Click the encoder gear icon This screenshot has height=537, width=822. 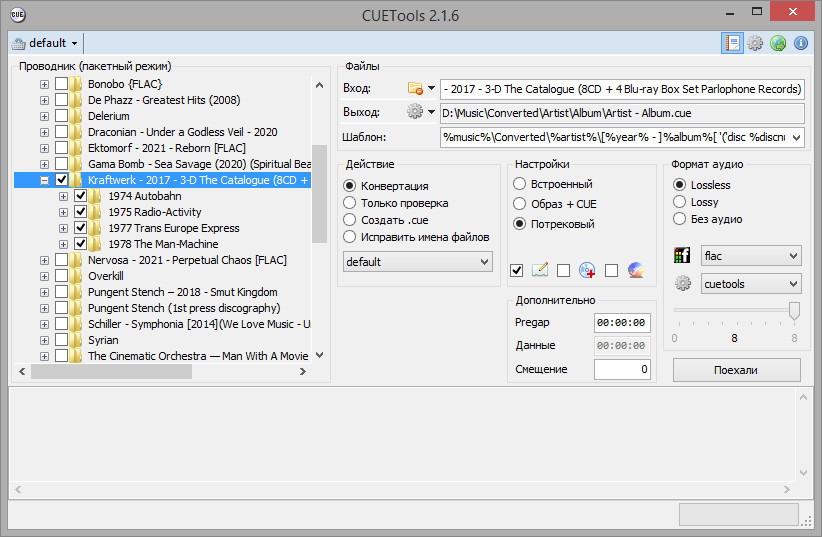click(x=683, y=284)
